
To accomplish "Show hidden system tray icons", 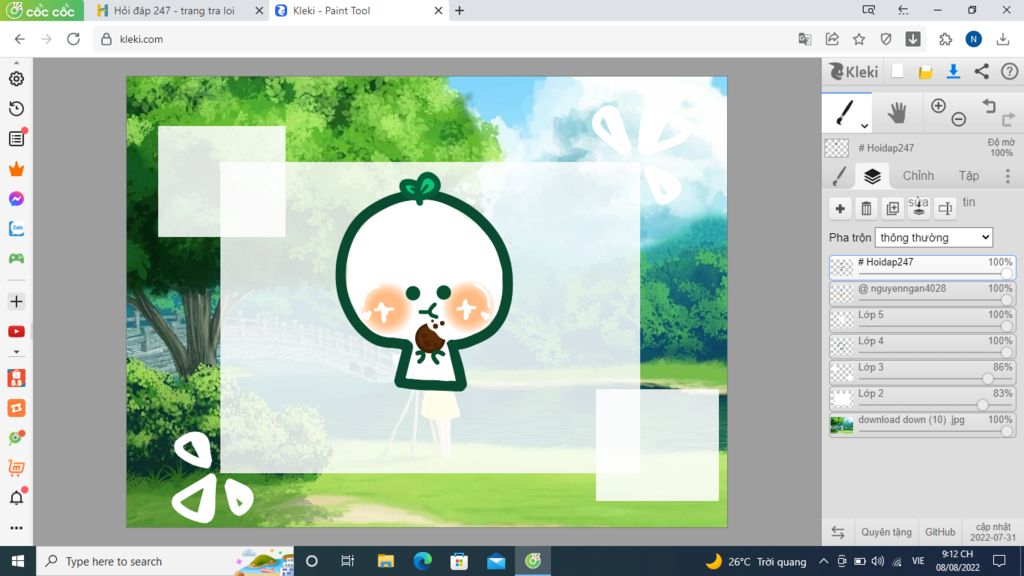I will tap(824, 562).
